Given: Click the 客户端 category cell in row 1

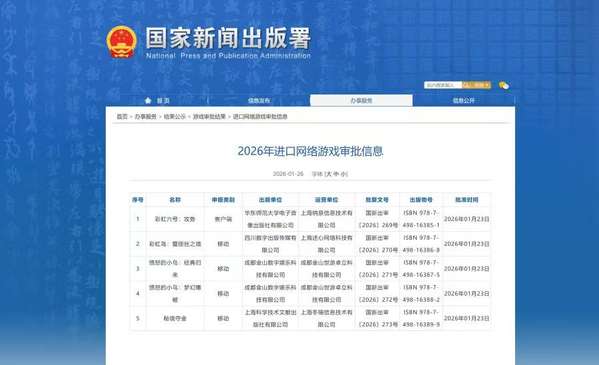Looking at the screenshot, I should tap(223, 219).
